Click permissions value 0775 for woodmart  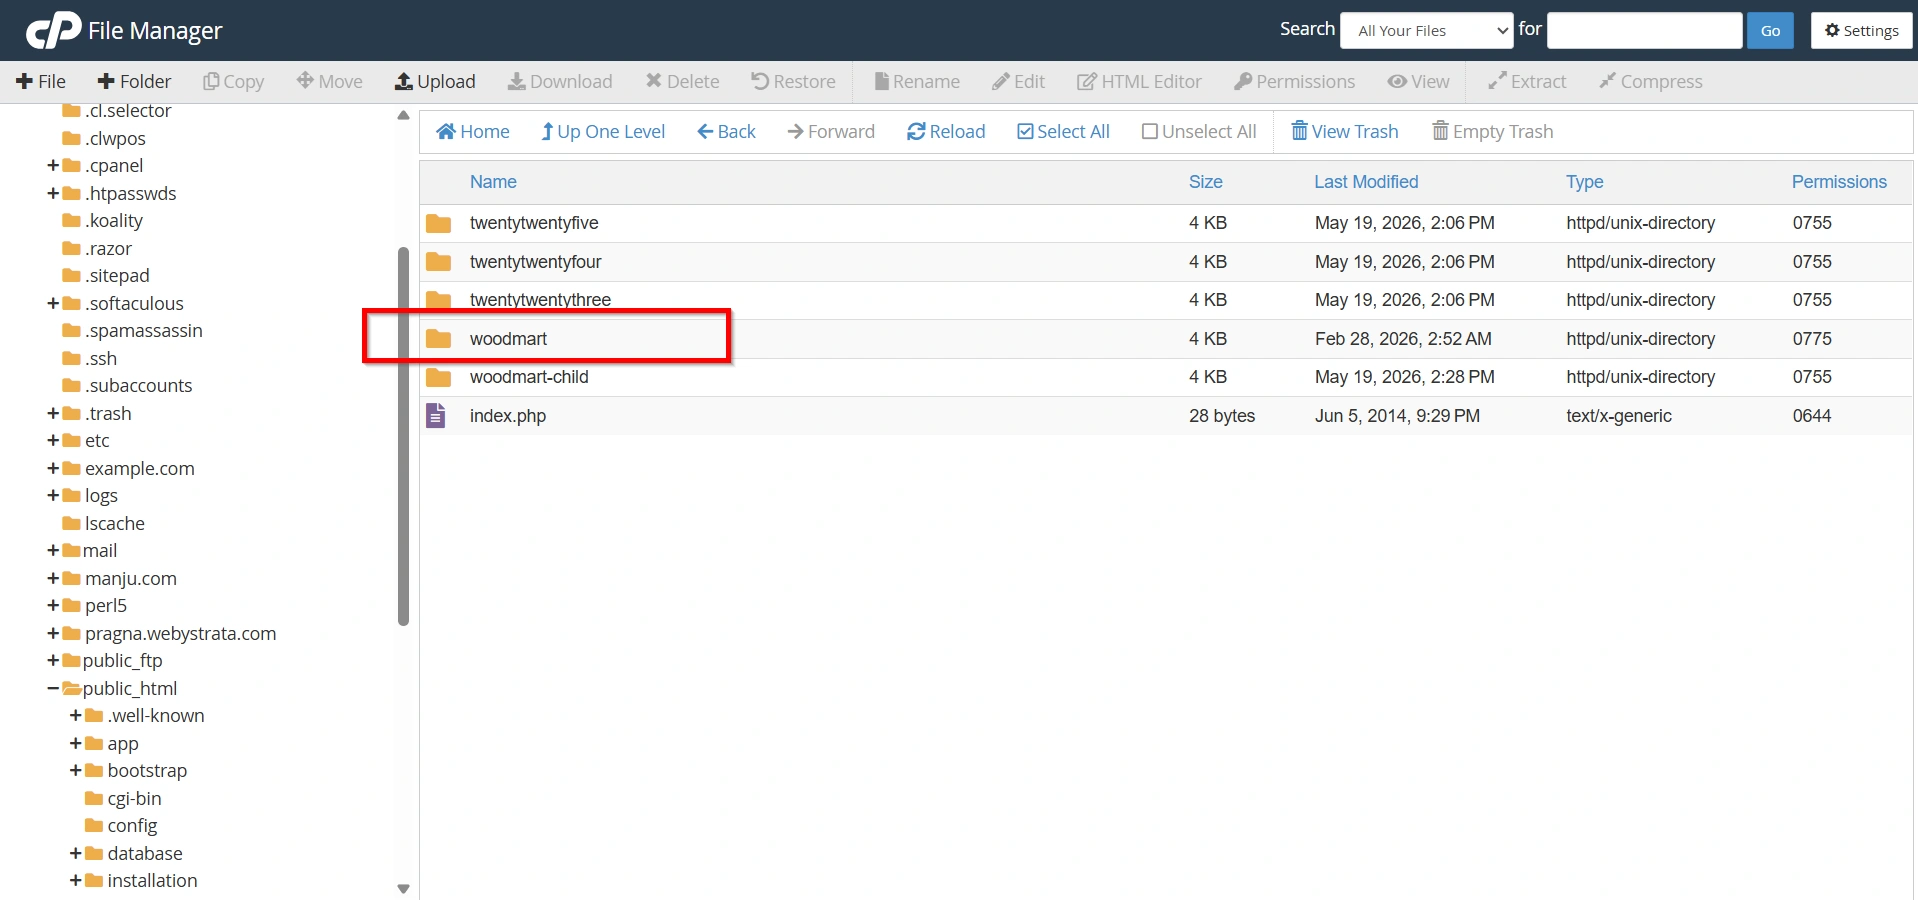point(1812,339)
